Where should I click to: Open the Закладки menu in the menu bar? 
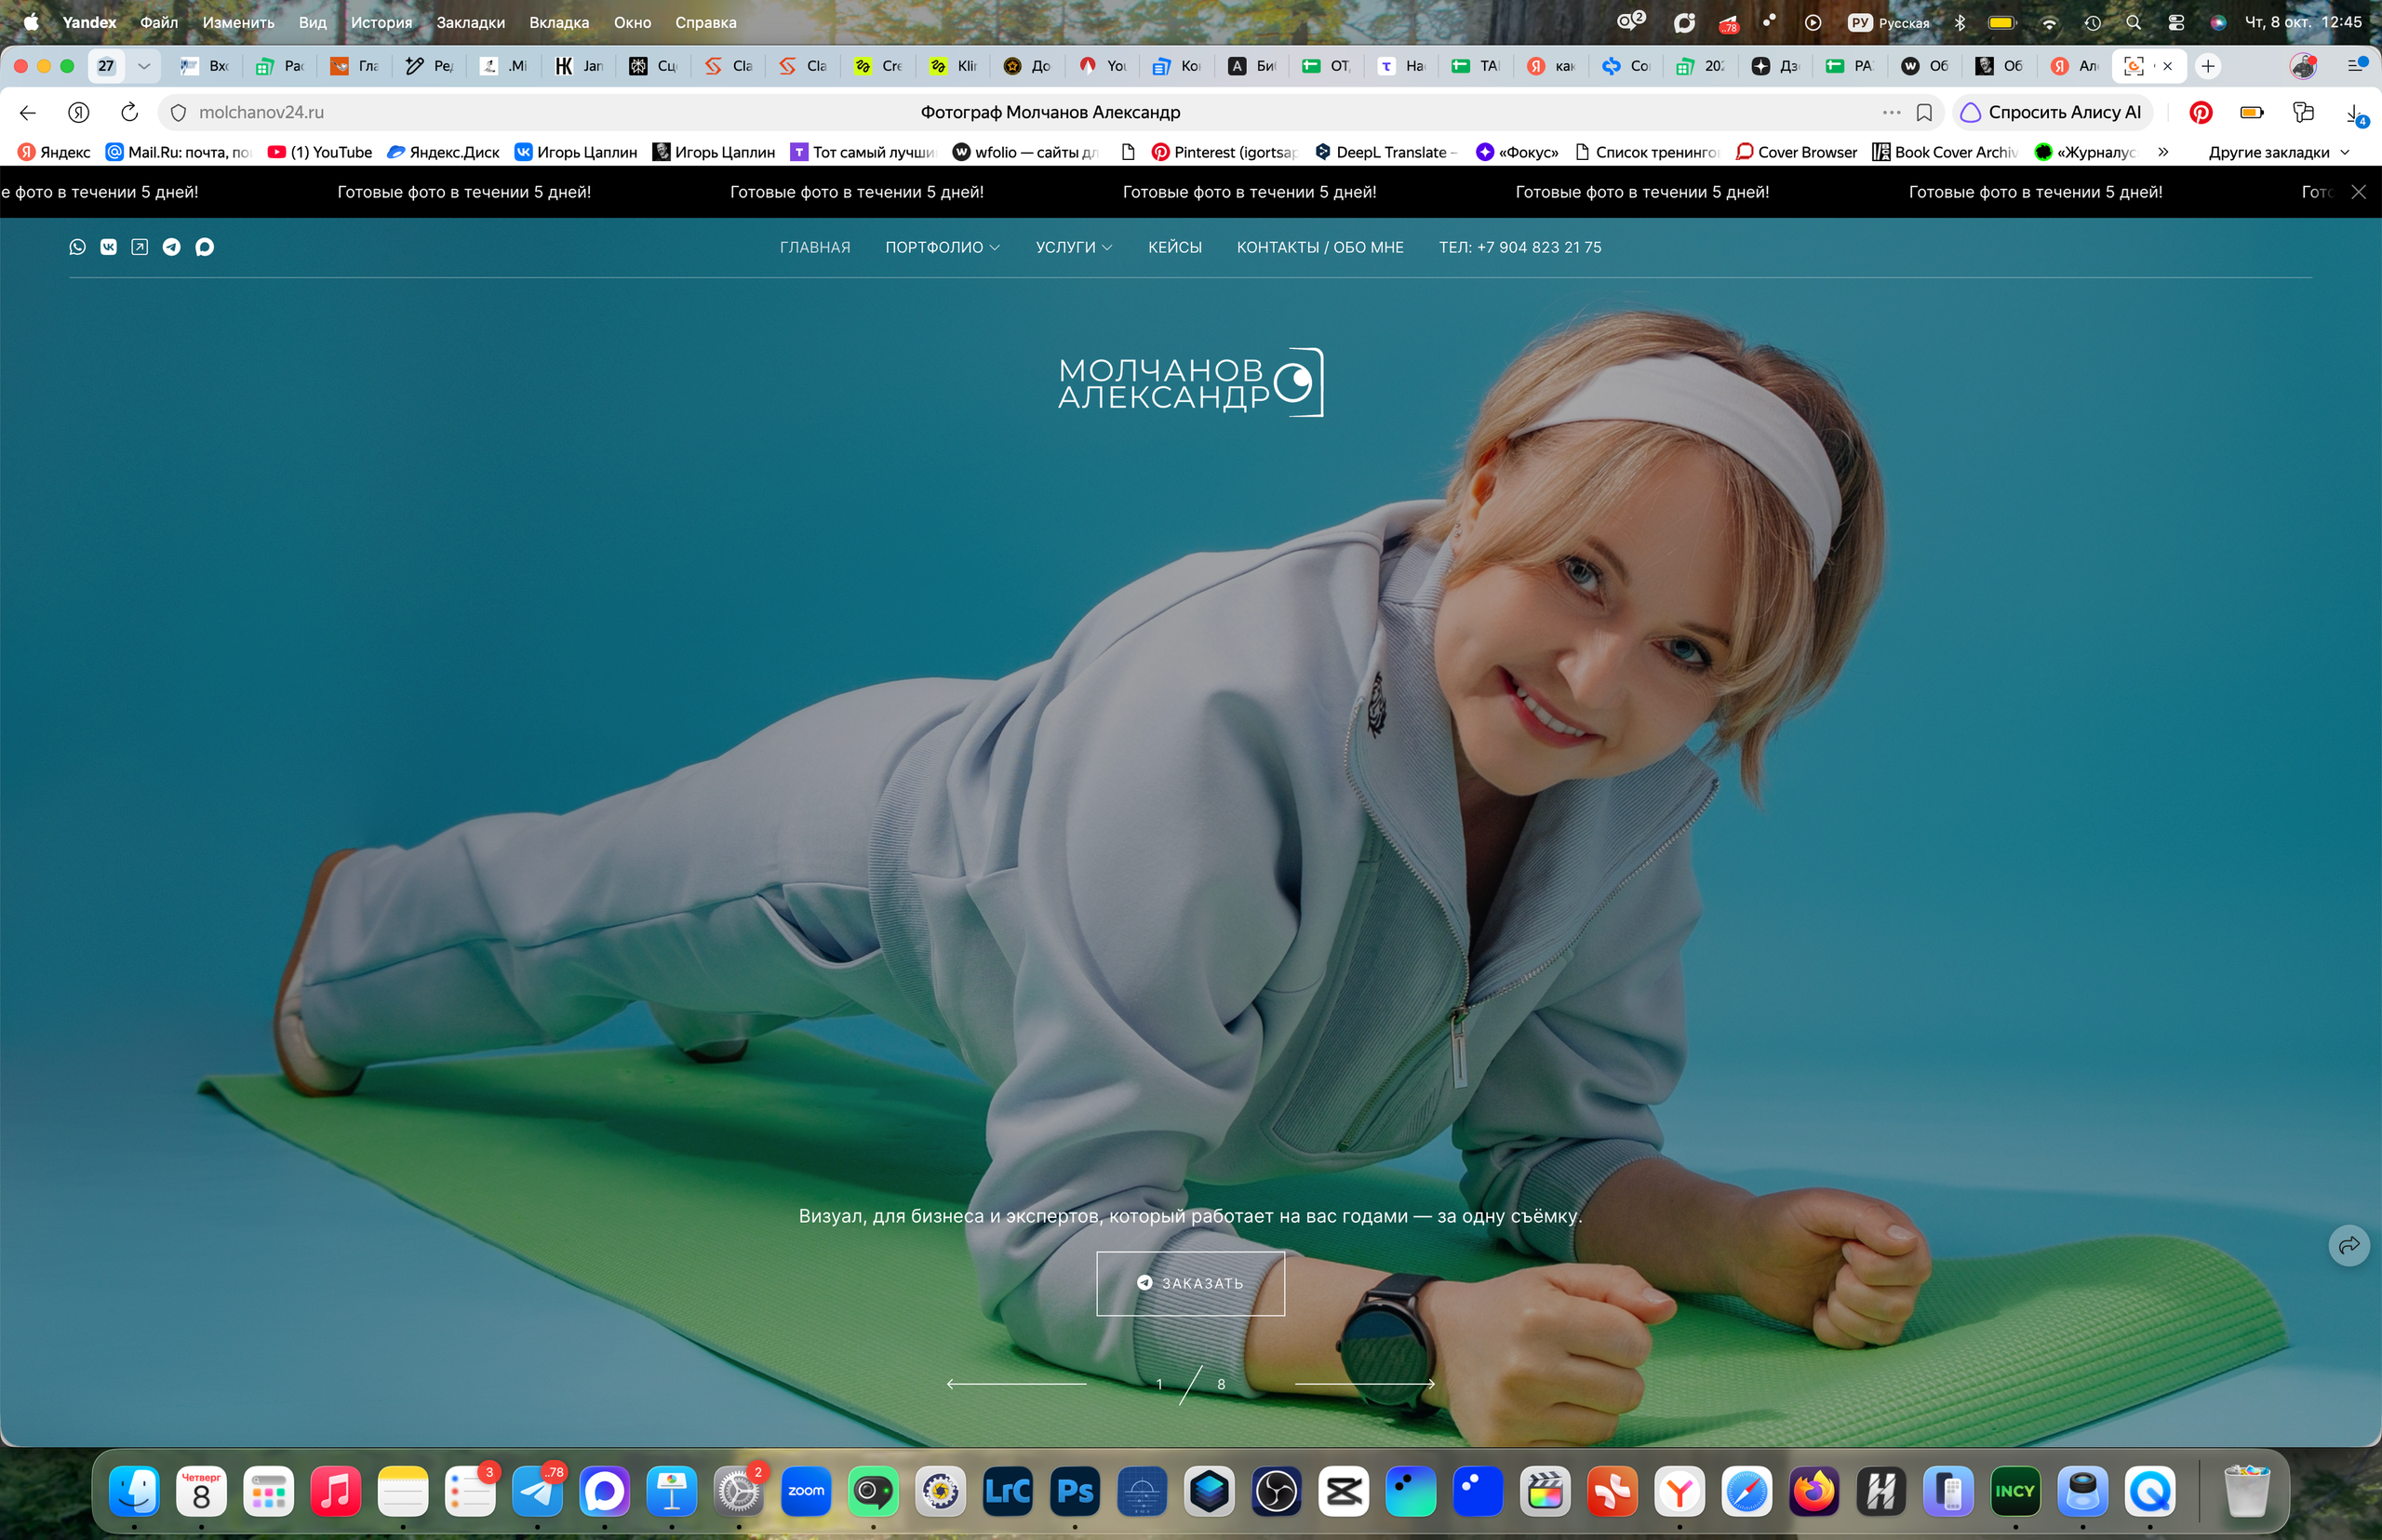470,22
